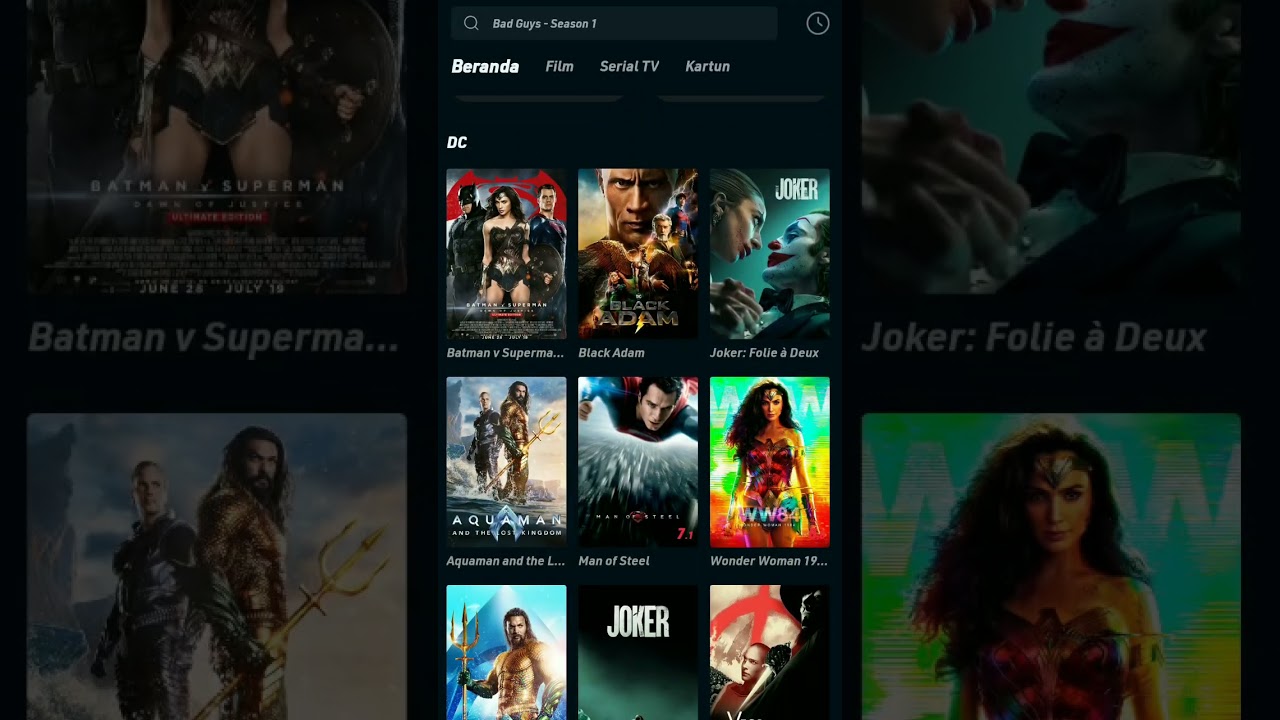Image resolution: width=1280 pixels, height=720 pixels.
Task: Open the V for Vendetta poster
Action: pyautogui.click(x=770, y=652)
